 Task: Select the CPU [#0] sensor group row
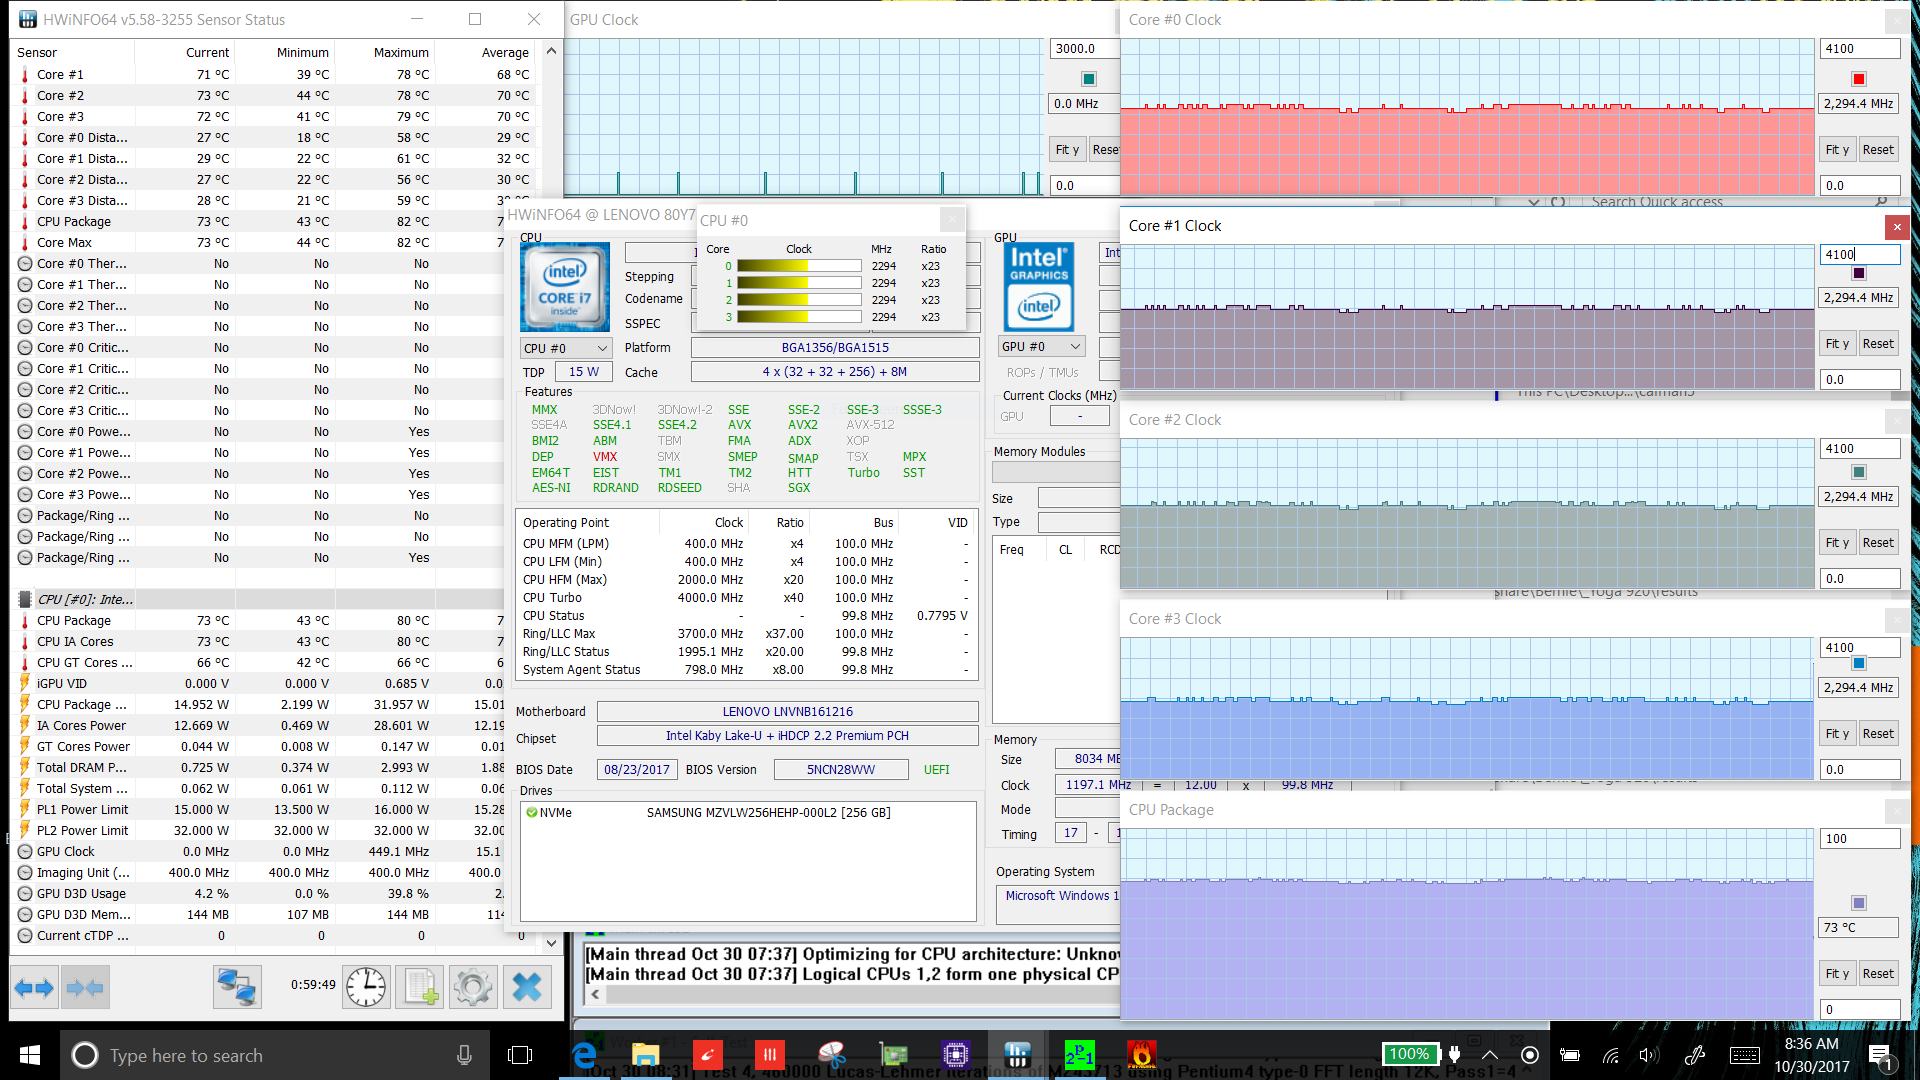pyautogui.click(x=85, y=599)
